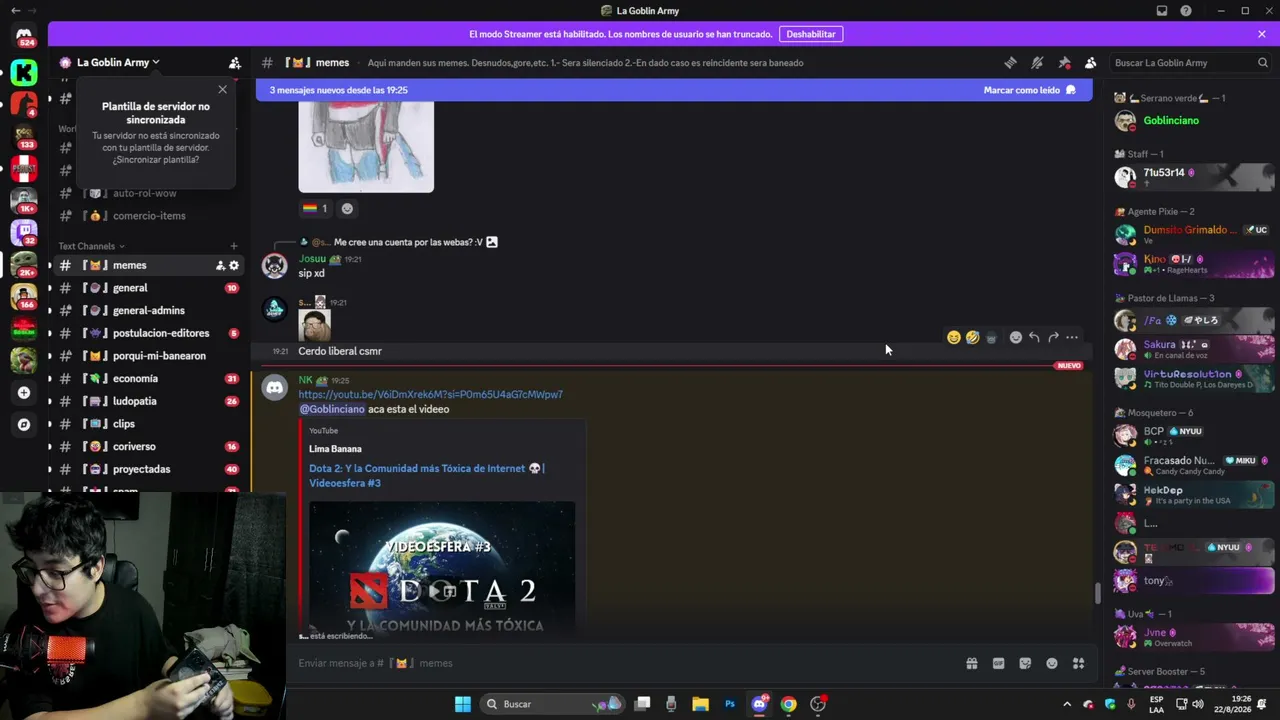Open the sticker picker
This screenshot has width=1280, height=720.
pos(1025,663)
